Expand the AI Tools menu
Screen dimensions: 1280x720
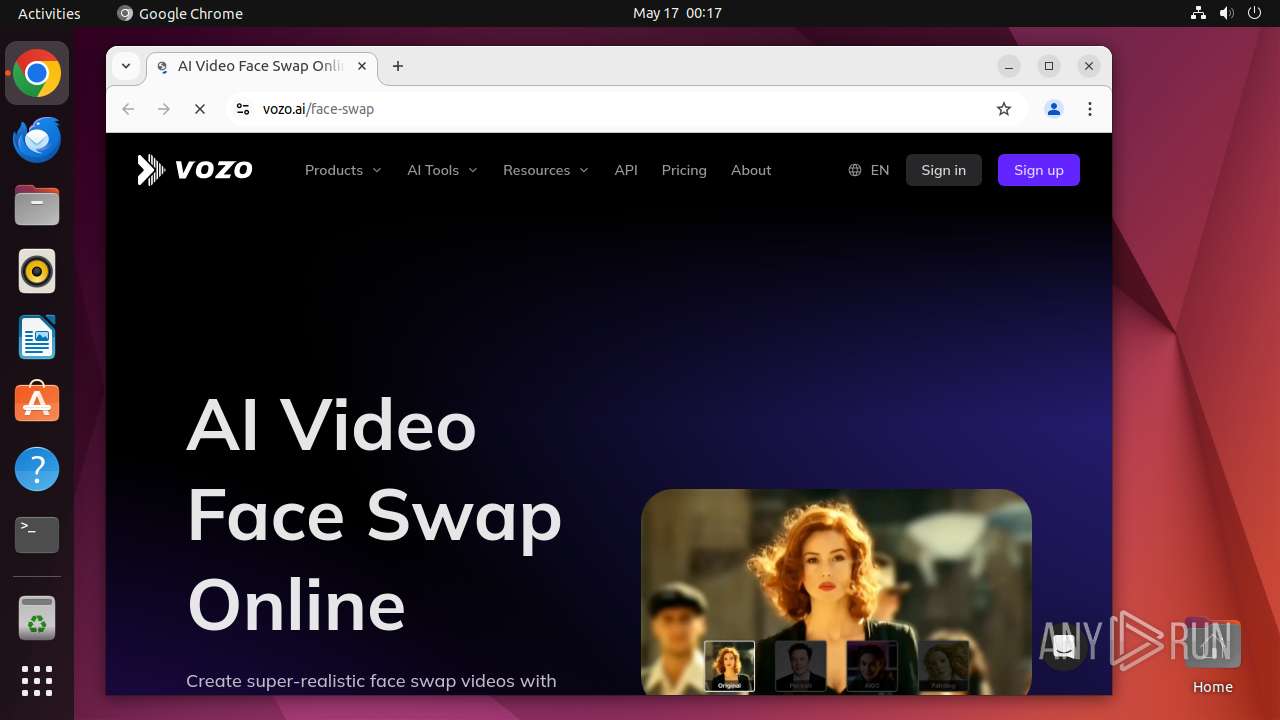(x=442, y=170)
